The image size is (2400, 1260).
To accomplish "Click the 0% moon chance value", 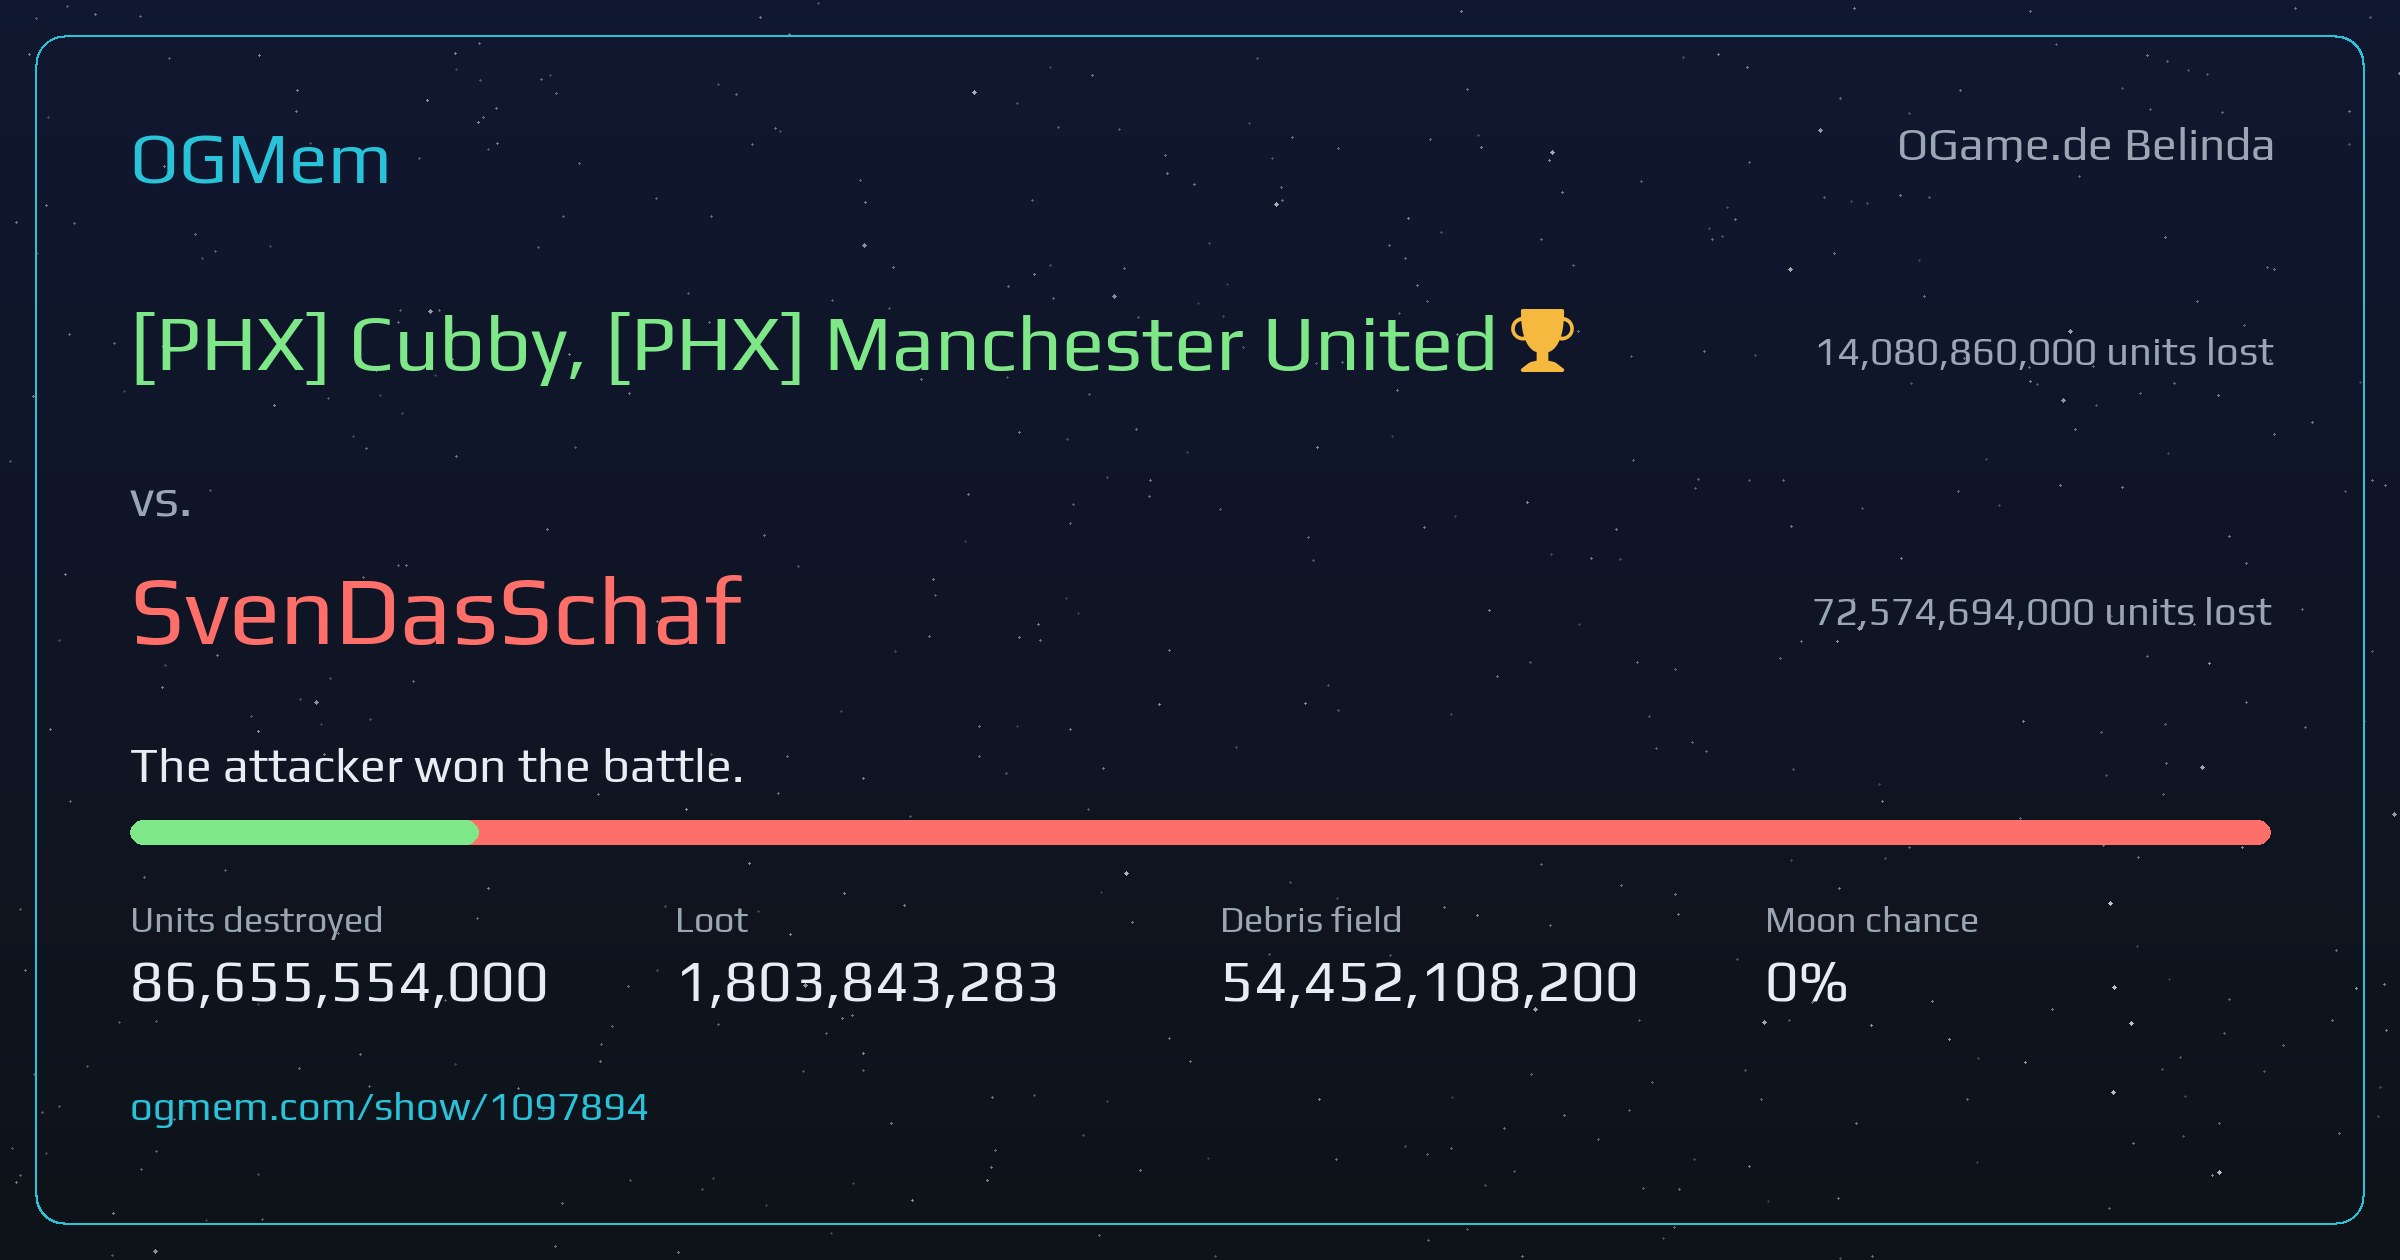I will [x=1806, y=982].
